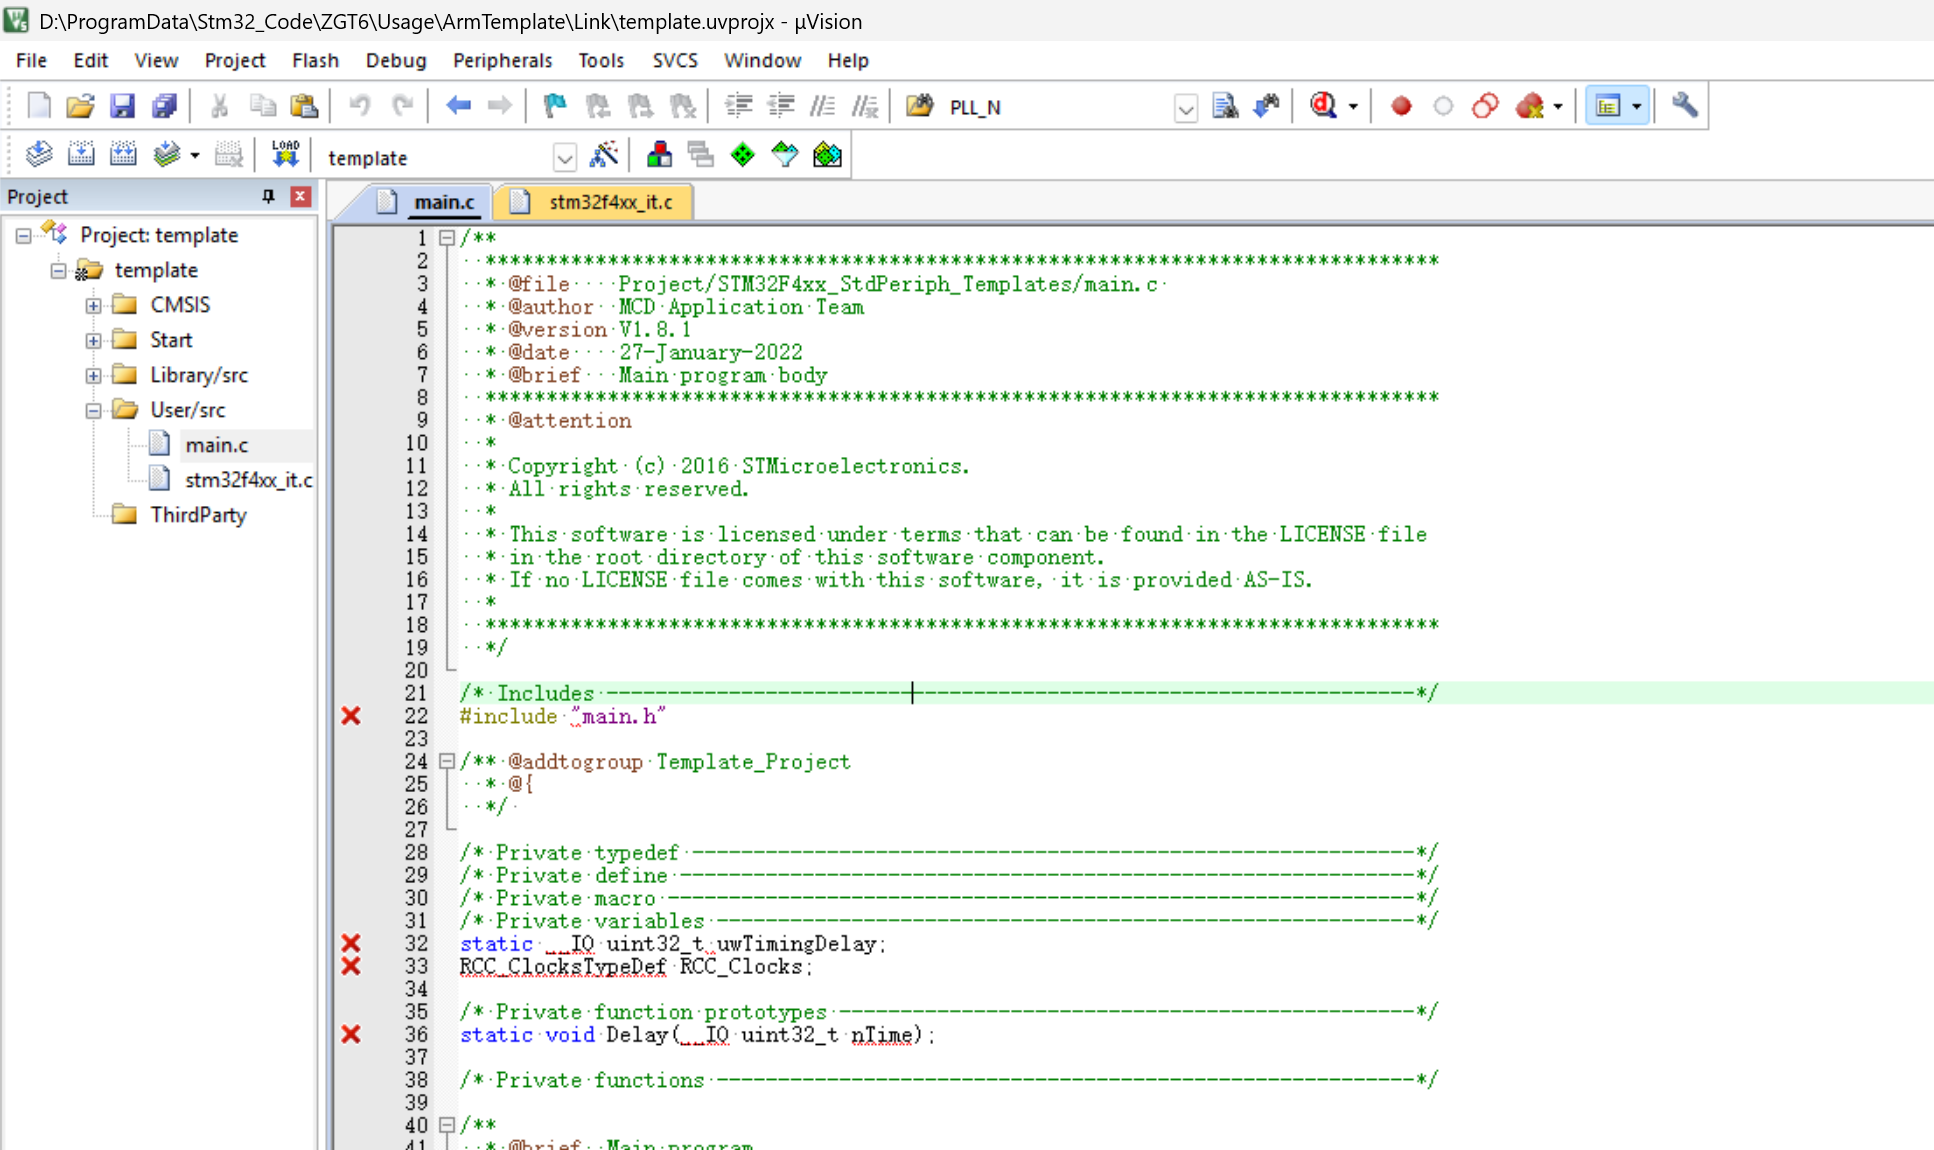The height and width of the screenshot is (1150, 1934).
Task: Download code to flash with LOAD
Action: [285, 155]
